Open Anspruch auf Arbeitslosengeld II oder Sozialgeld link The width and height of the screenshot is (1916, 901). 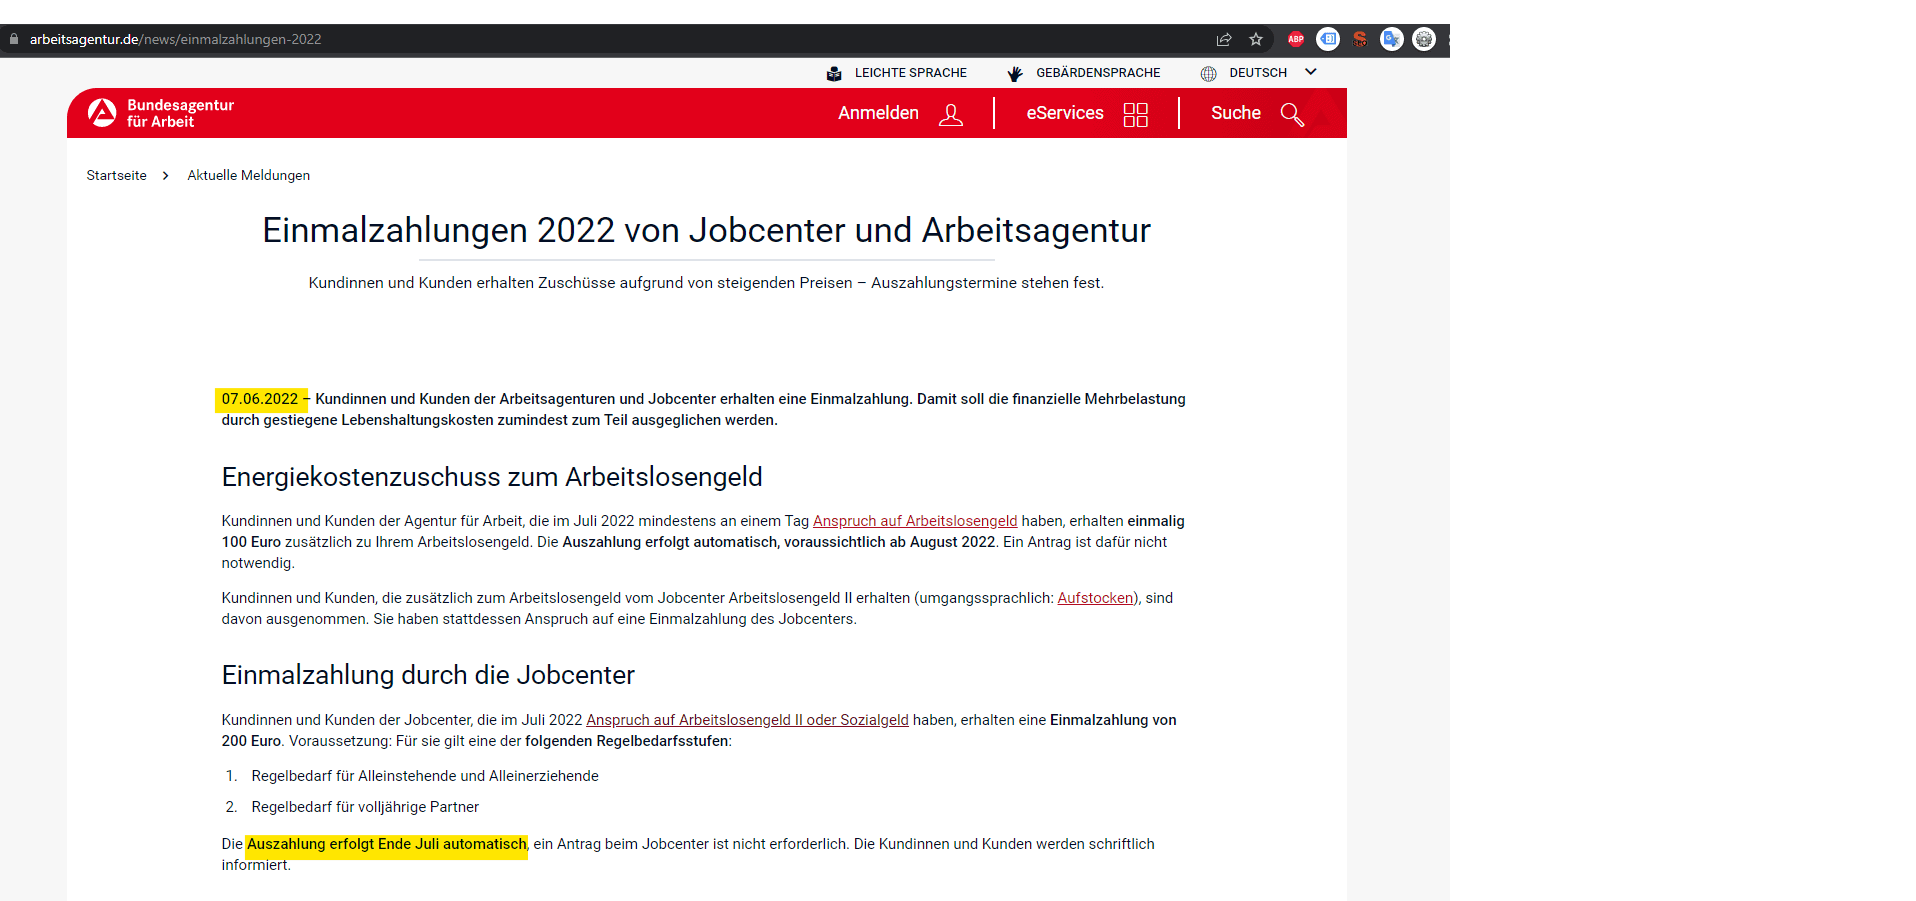tap(747, 720)
